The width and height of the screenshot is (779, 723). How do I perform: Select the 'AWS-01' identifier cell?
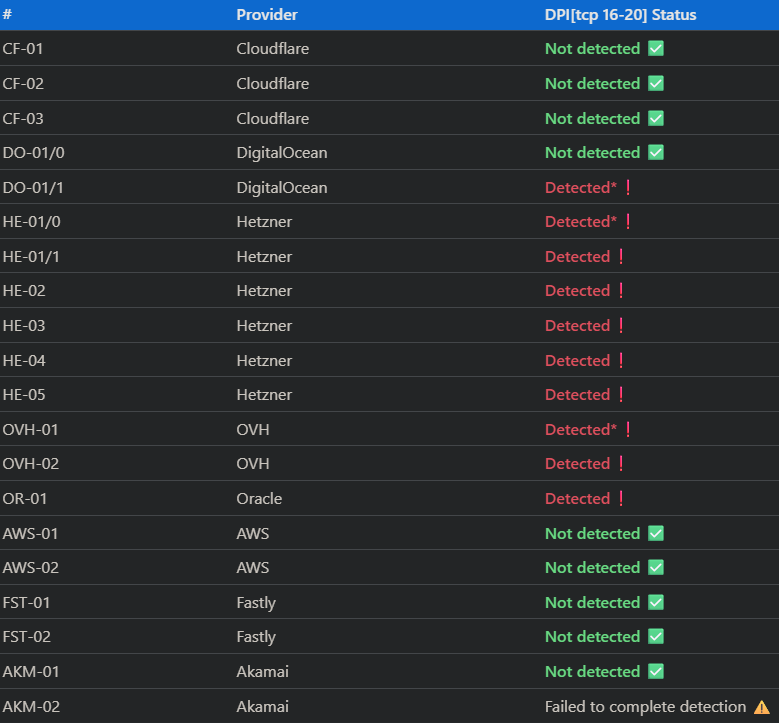pos(30,533)
